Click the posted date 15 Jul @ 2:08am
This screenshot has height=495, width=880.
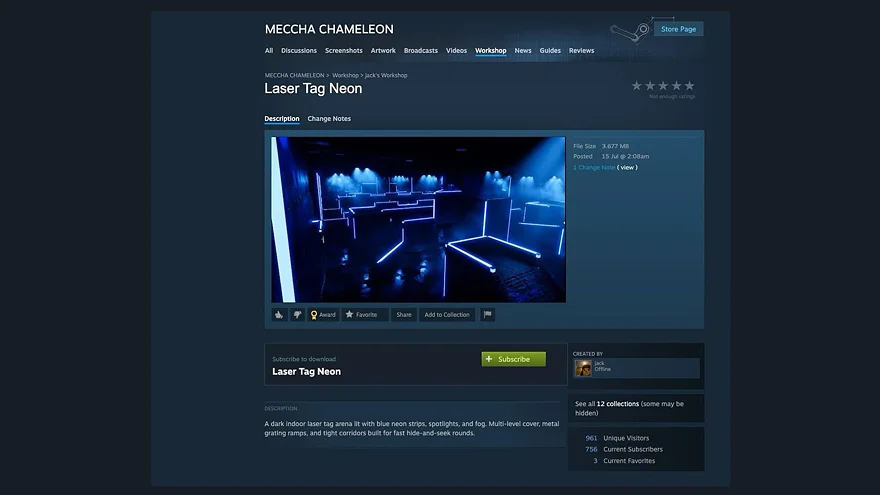tap(625, 157)
